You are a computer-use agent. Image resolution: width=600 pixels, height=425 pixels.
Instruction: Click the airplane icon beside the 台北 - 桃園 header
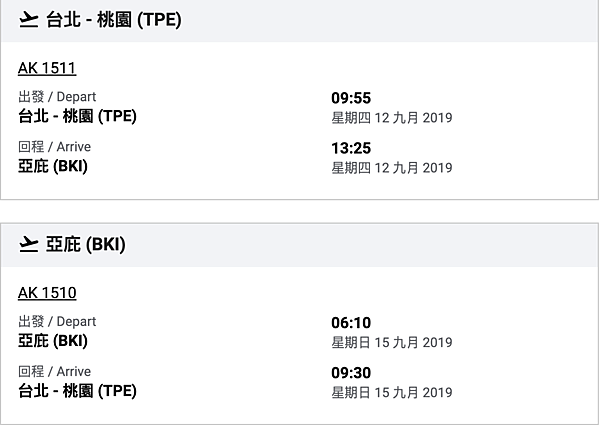(x=29, y=20)
